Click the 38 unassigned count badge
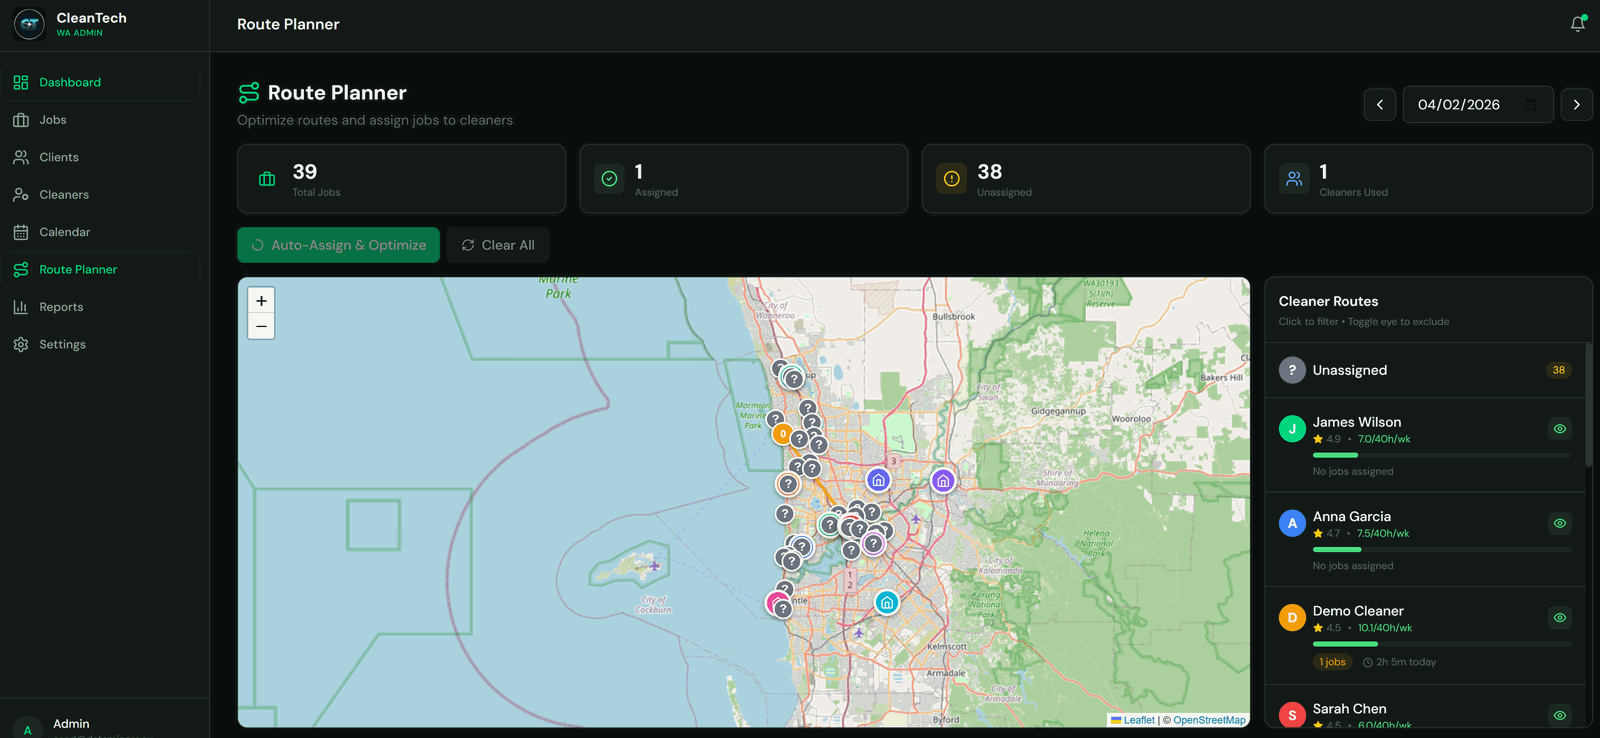This screenshot has height=738, width=1600. [1558, 370]
